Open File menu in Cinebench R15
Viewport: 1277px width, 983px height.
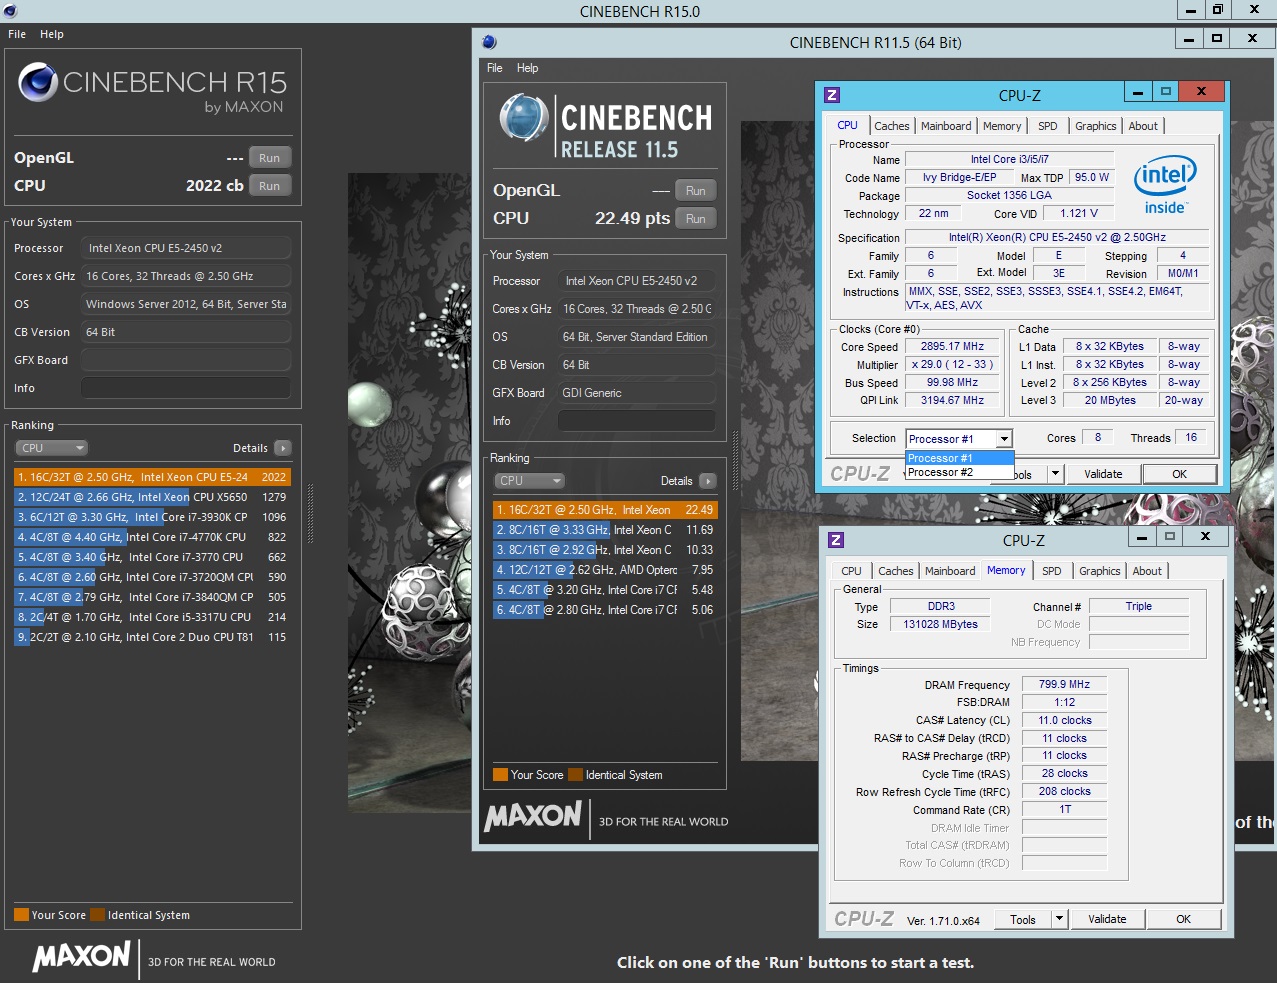tap(17, 34)
